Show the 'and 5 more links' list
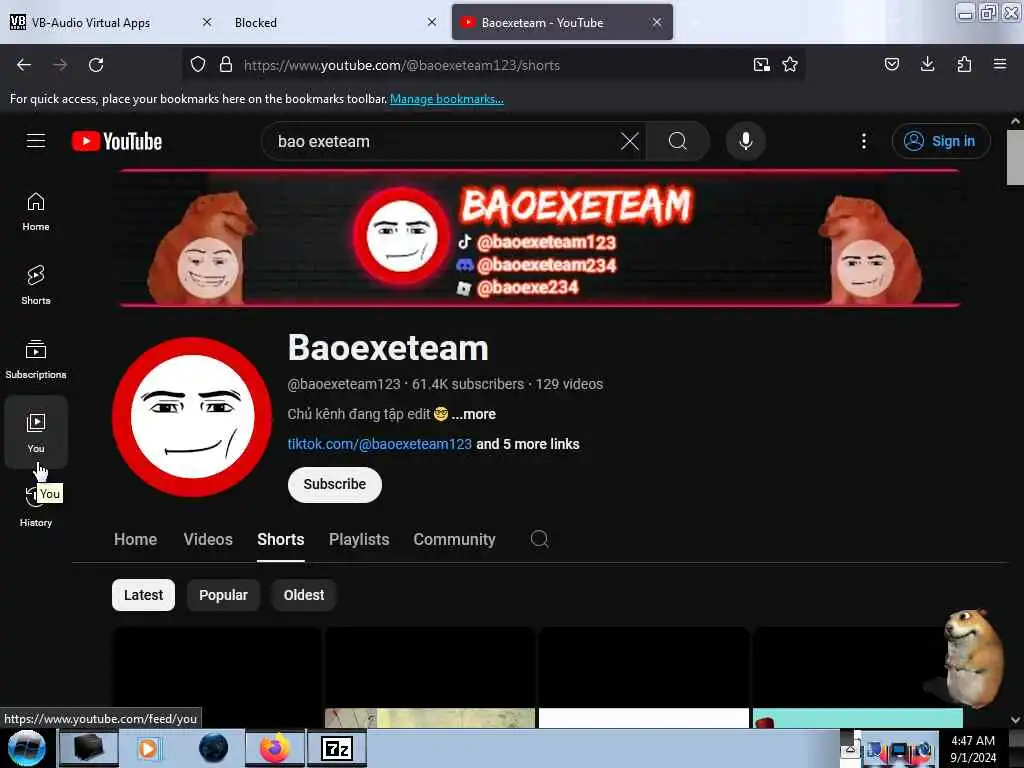 [528, 444]
